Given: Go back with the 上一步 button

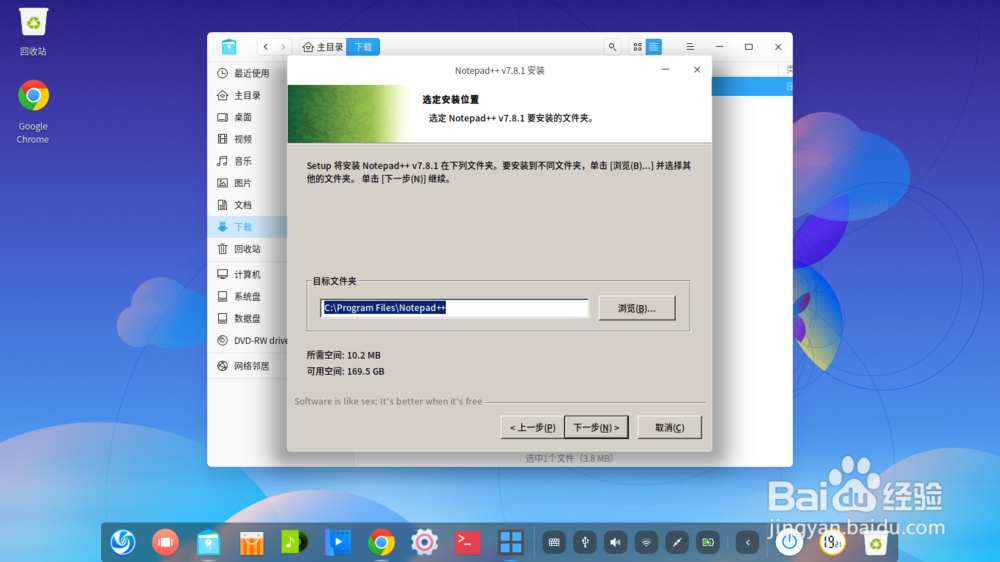Looking at the screenshot, I should (x=533, y=427).
